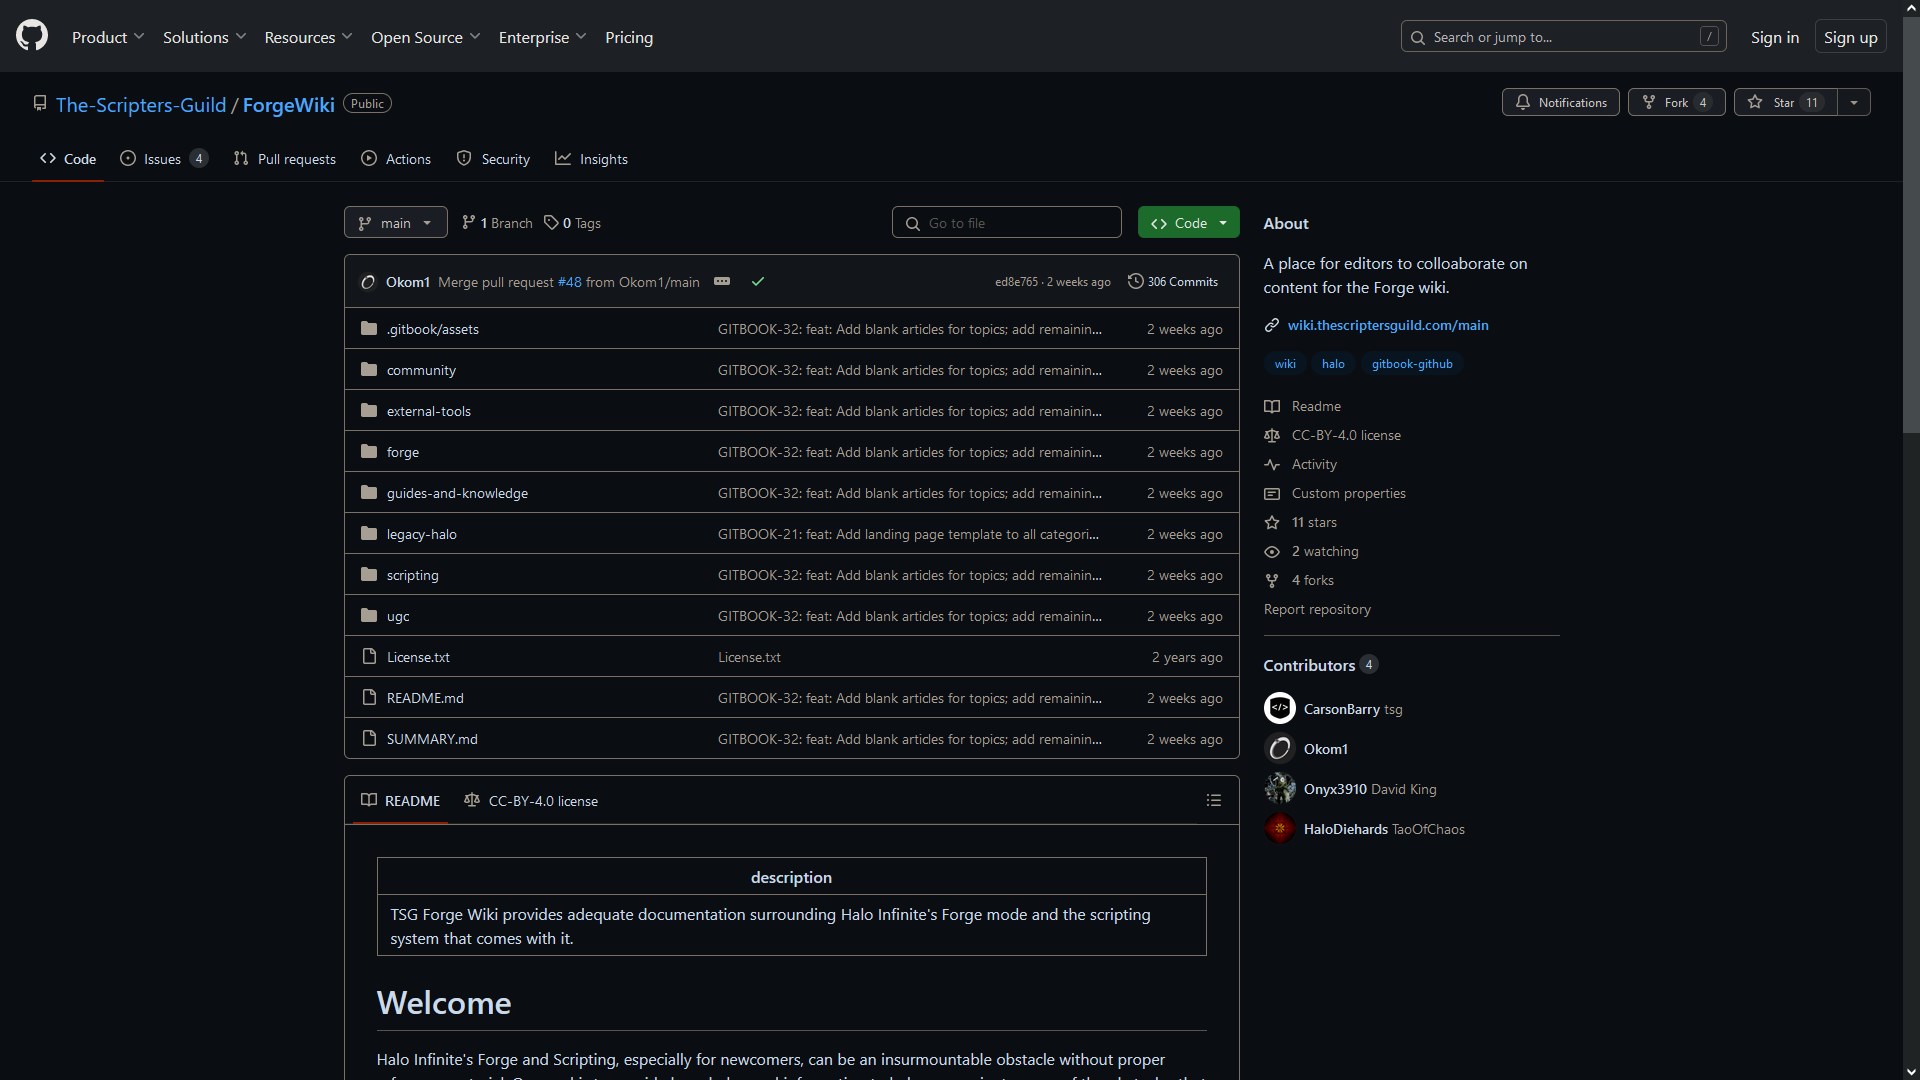The height and width of the screenshot is (1080, 1920).
Task: Focus the Go to file input
Action: pos(1006,222)
